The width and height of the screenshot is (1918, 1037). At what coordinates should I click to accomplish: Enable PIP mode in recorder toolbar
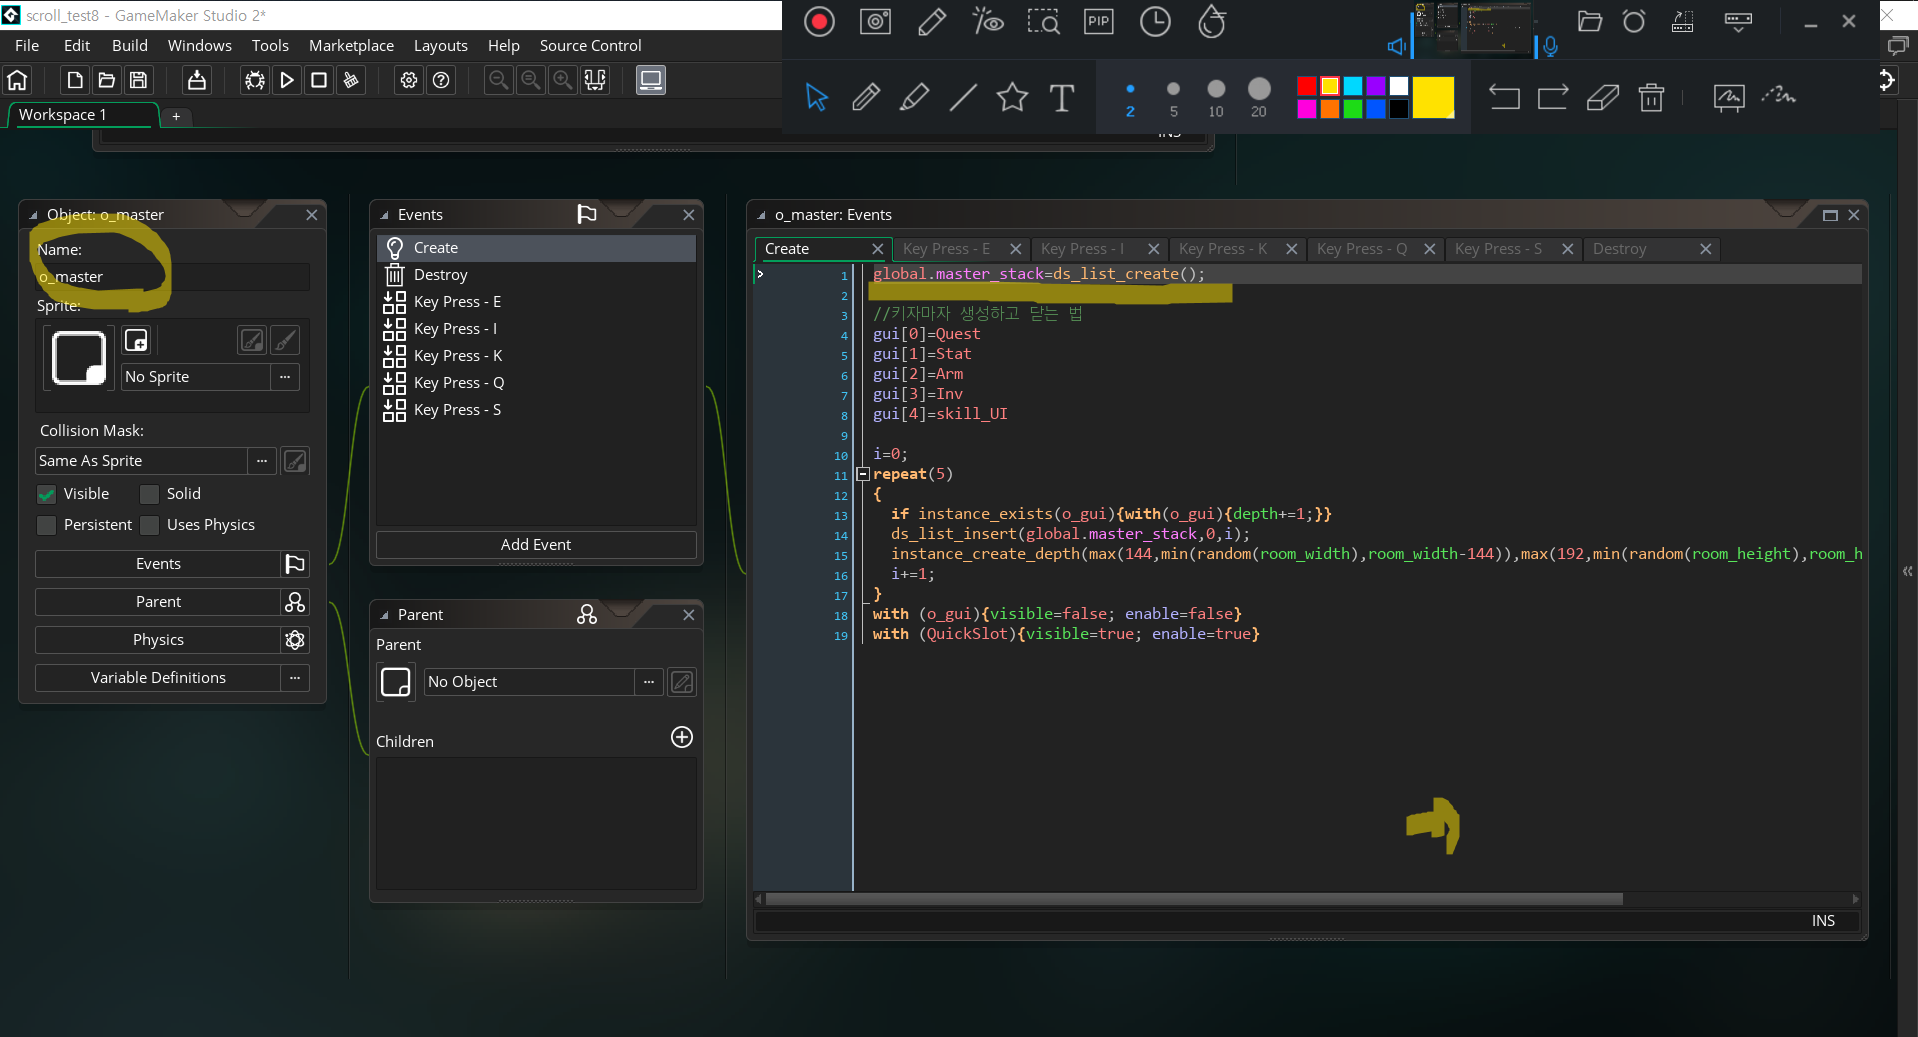point(1098,22)
